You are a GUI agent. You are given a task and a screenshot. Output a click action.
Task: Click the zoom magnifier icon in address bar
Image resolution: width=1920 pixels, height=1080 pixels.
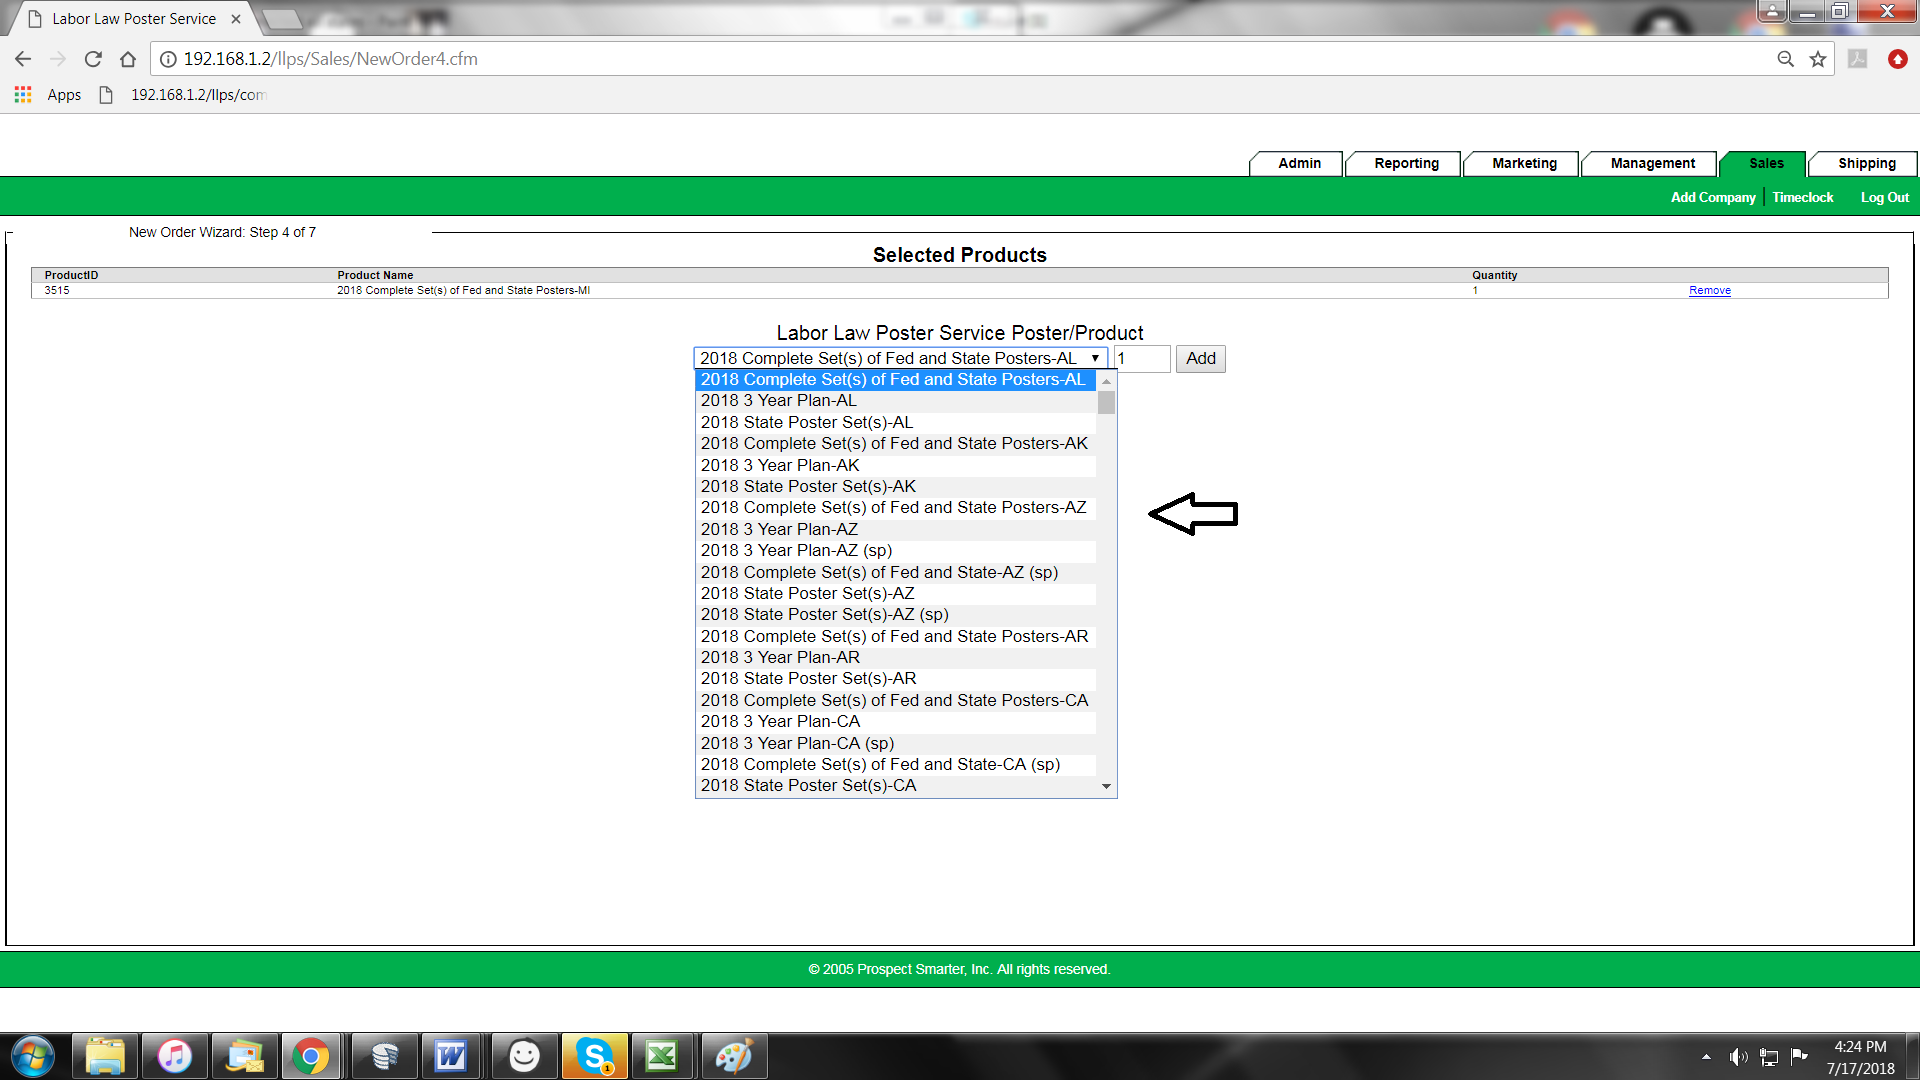[1785, 59]
